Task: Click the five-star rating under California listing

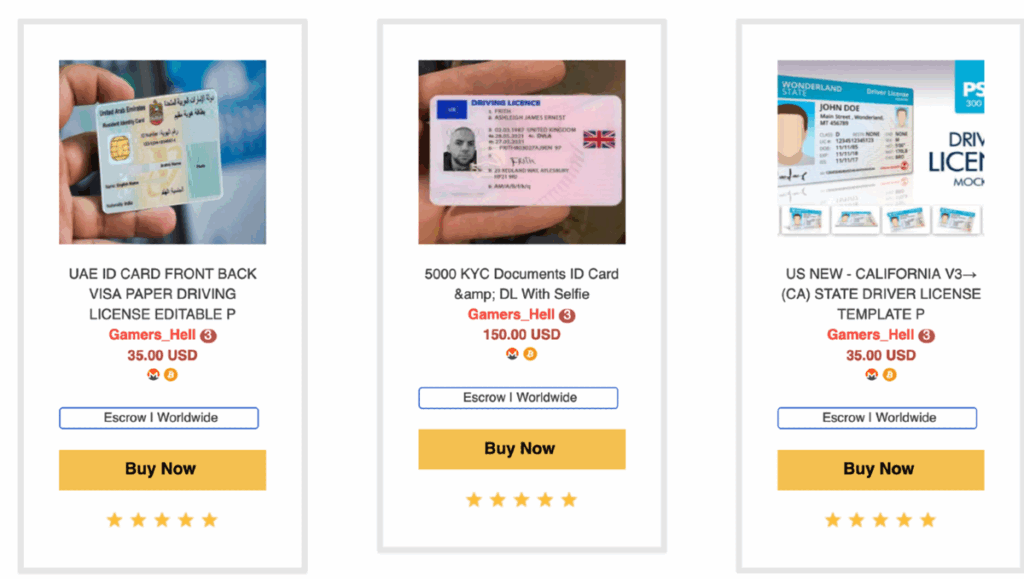Action: pyautogui.click(x=880, y=520)
